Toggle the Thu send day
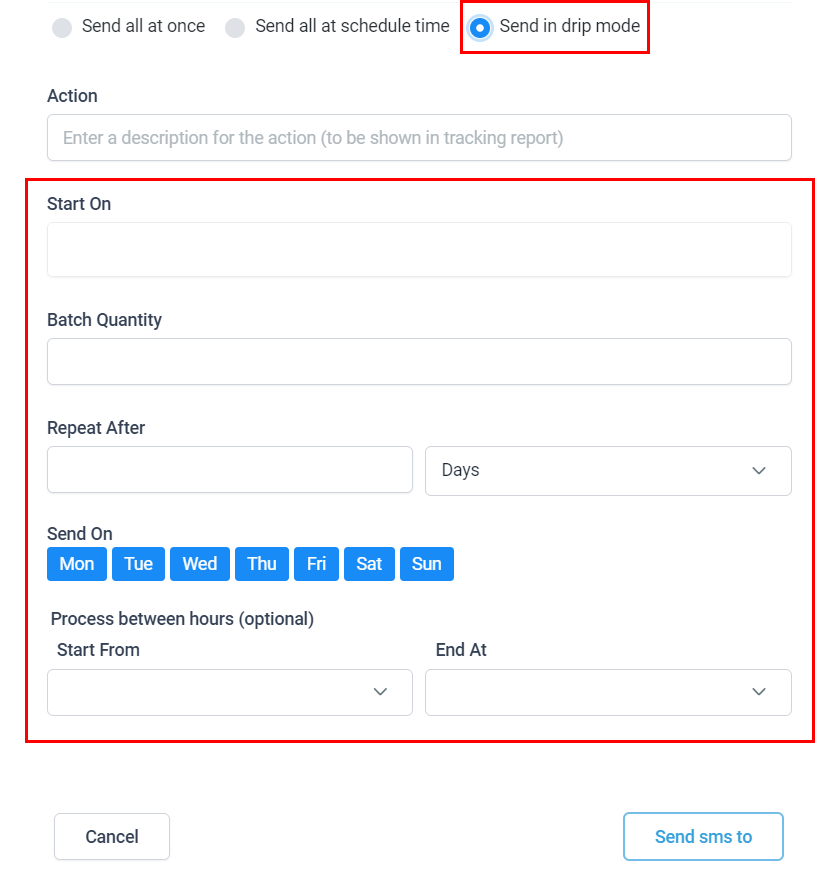 click(262, 564)
